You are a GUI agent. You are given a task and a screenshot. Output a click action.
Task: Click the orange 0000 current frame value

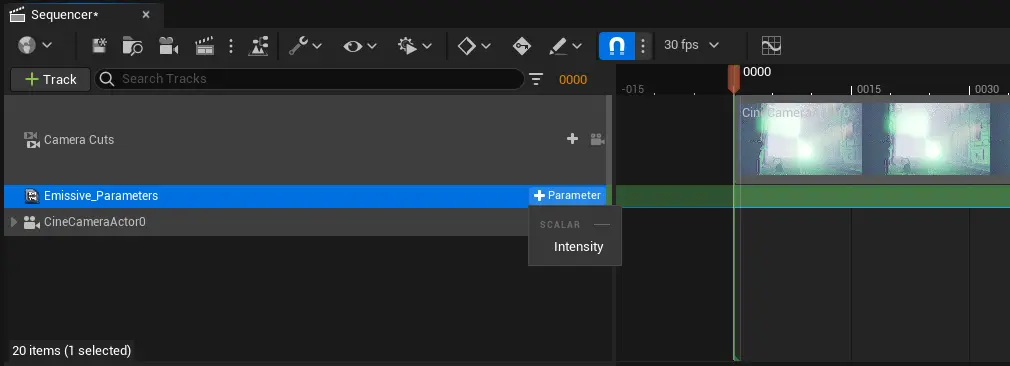[573, 80]
